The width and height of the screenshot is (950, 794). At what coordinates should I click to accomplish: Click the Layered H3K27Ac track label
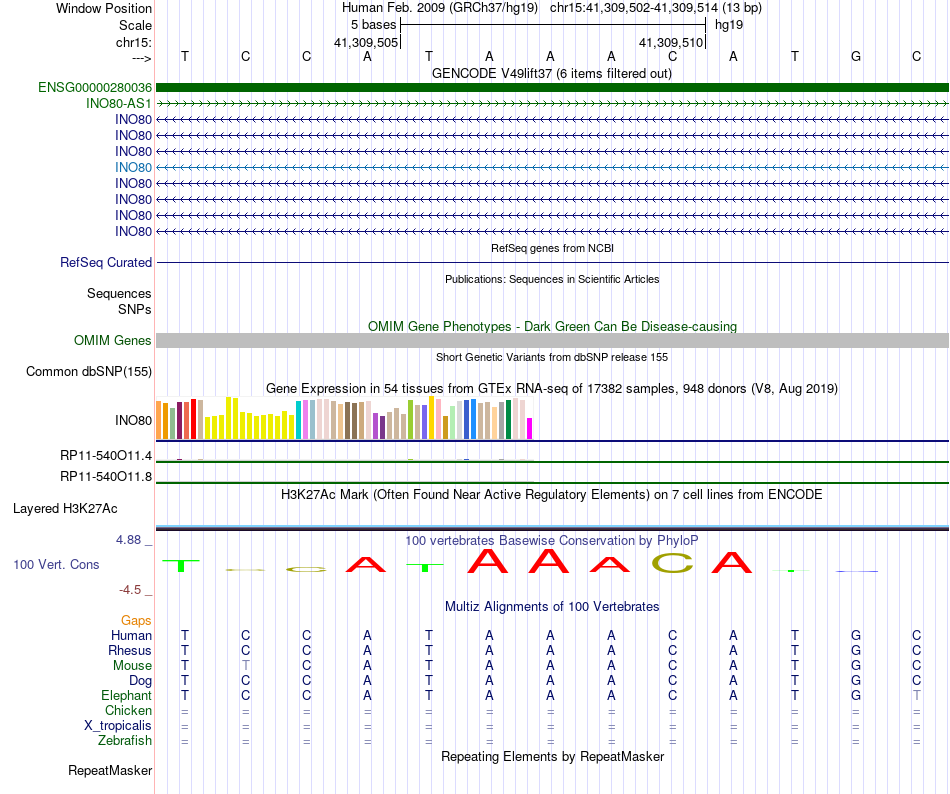(65, 509)
